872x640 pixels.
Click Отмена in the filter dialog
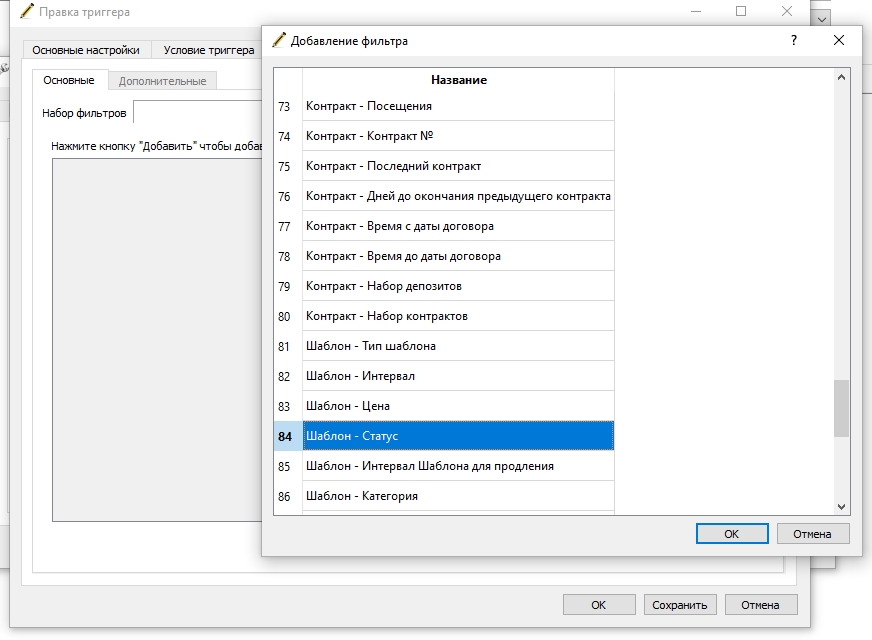click(812, 534)
